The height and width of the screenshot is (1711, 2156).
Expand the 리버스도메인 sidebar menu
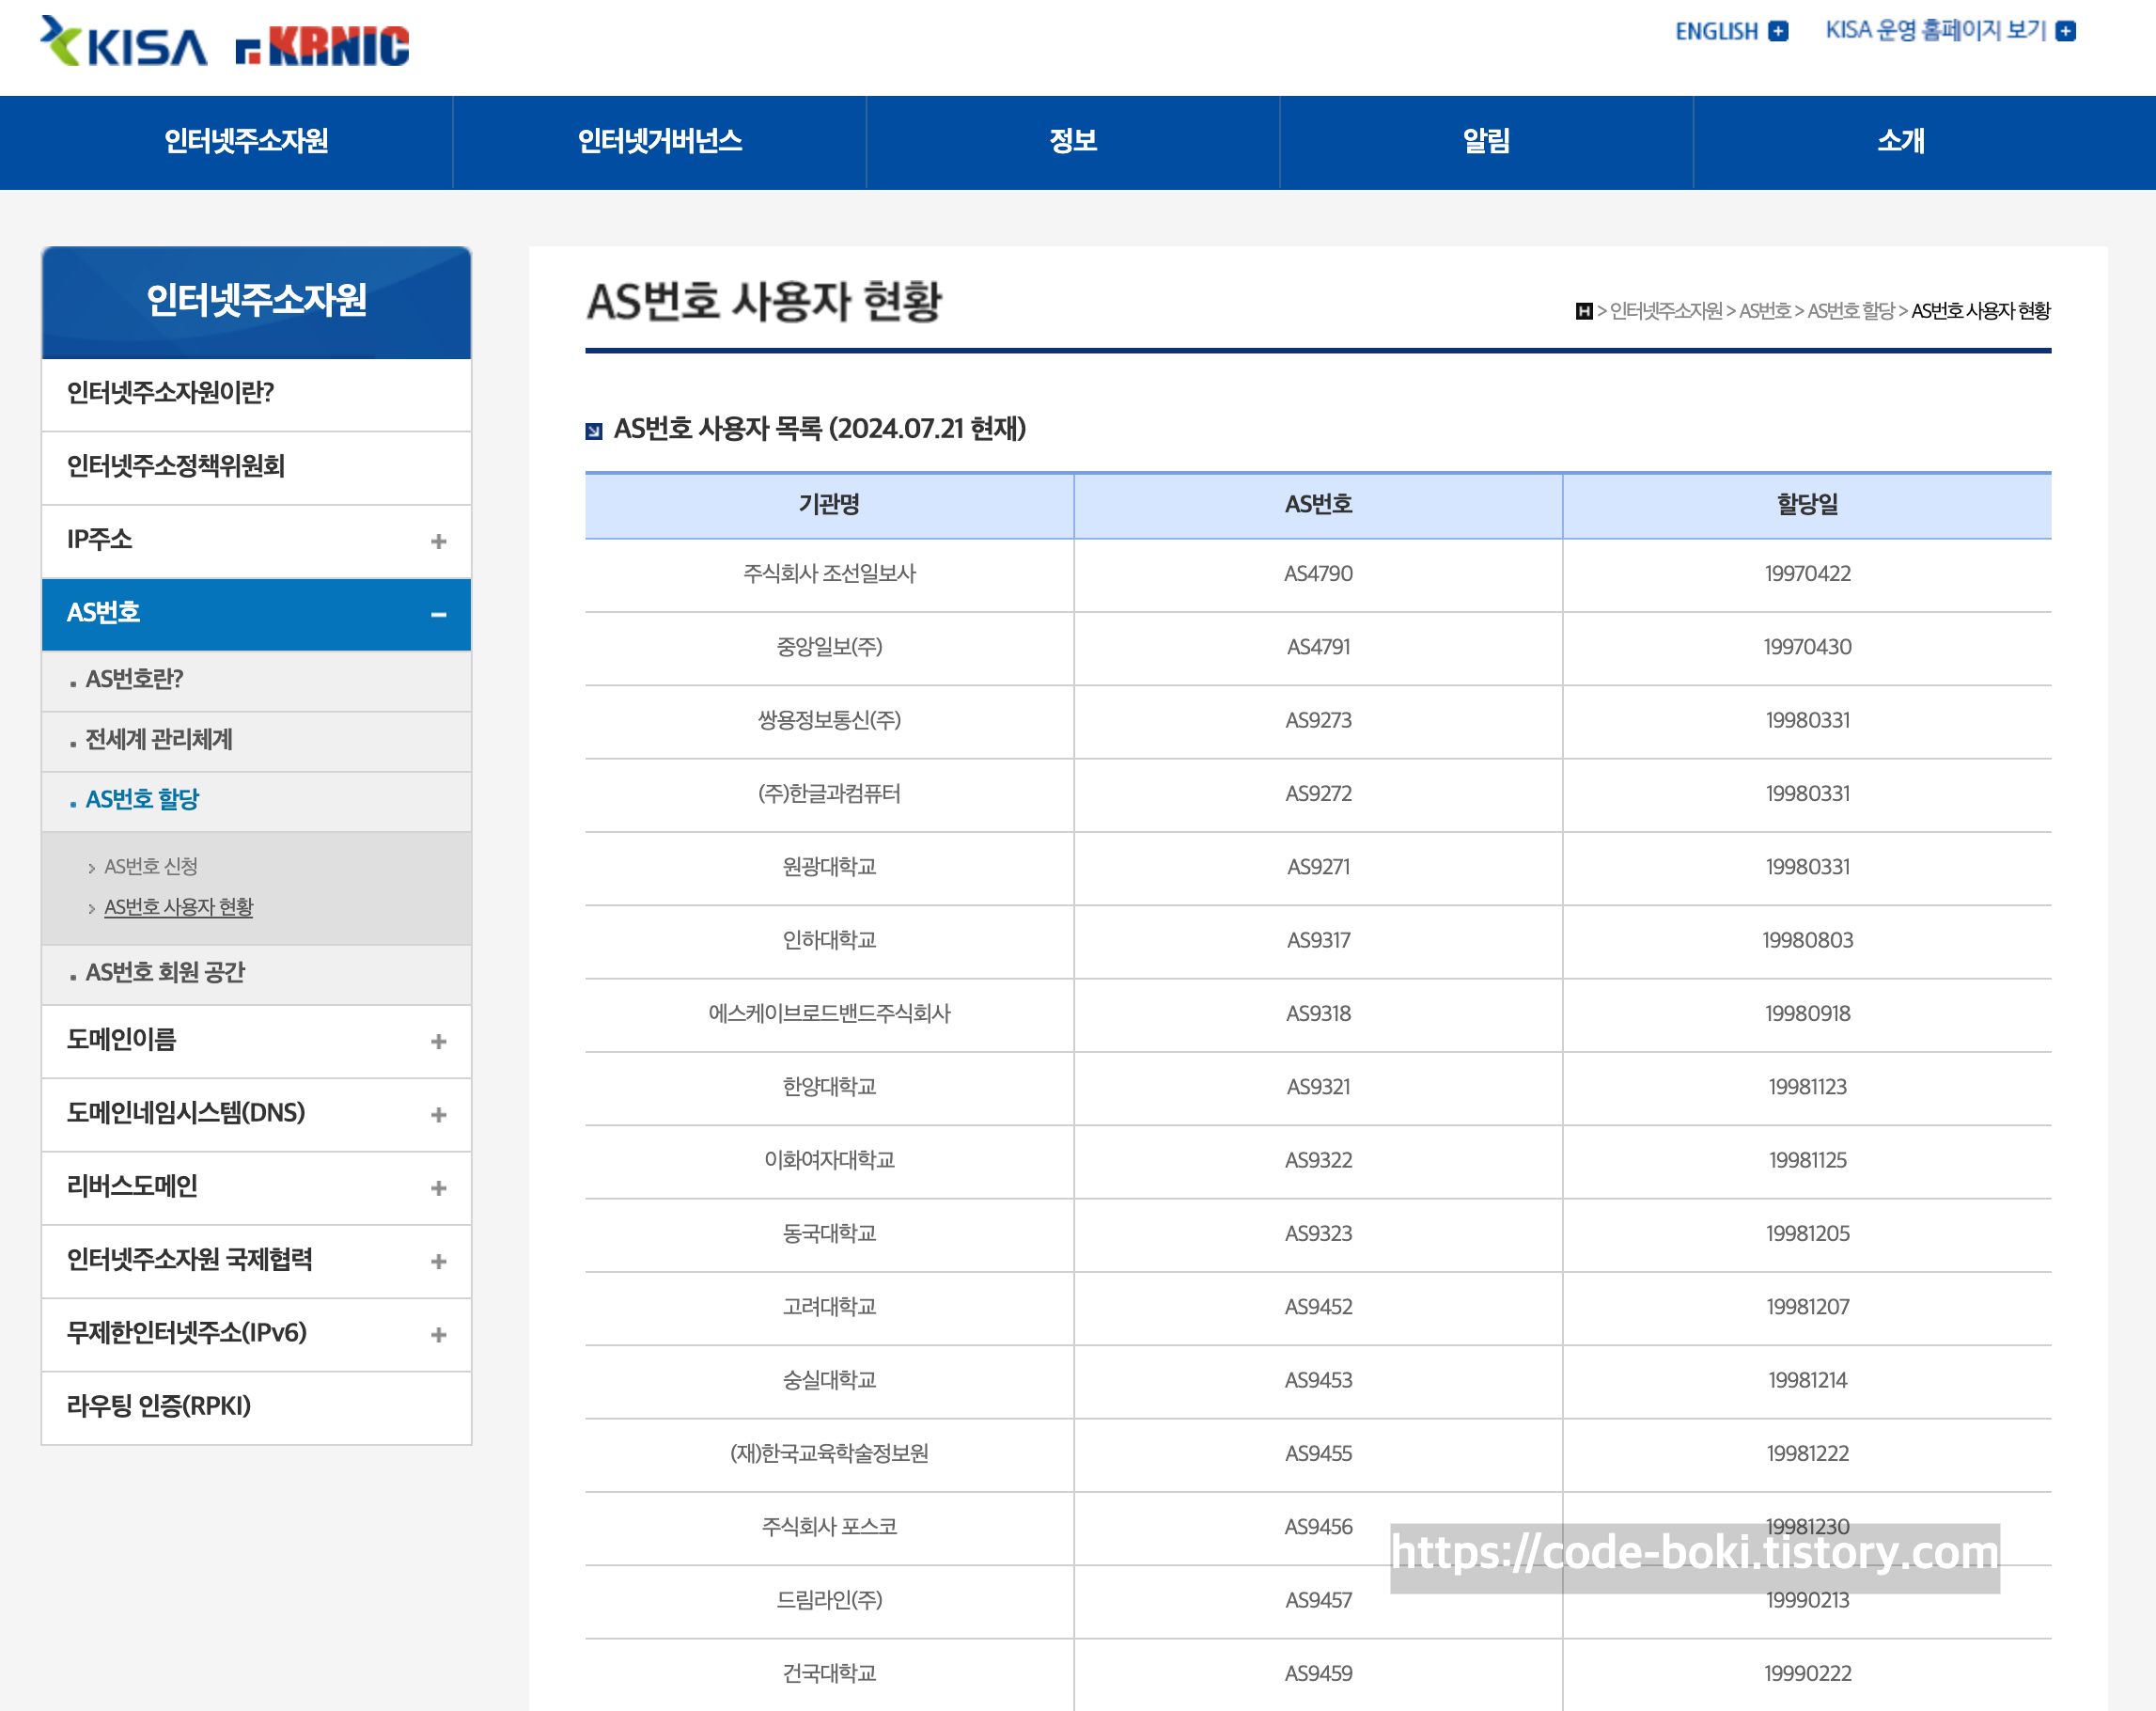point(438,1188)
